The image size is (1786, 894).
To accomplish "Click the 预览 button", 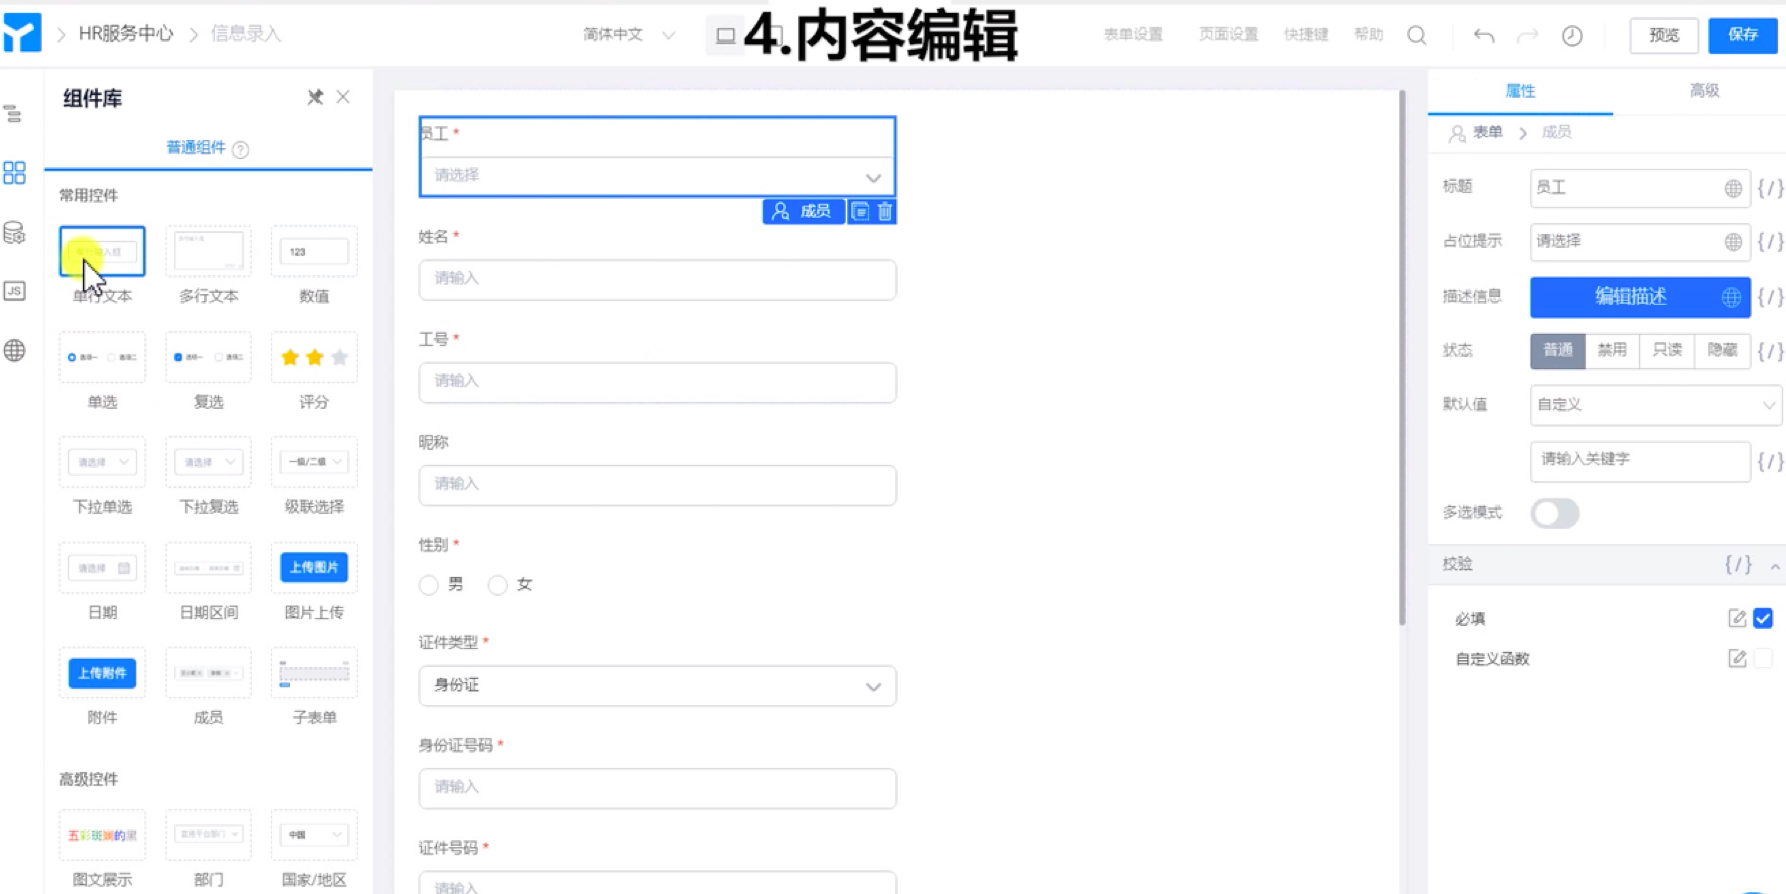I will [1664, 35].
